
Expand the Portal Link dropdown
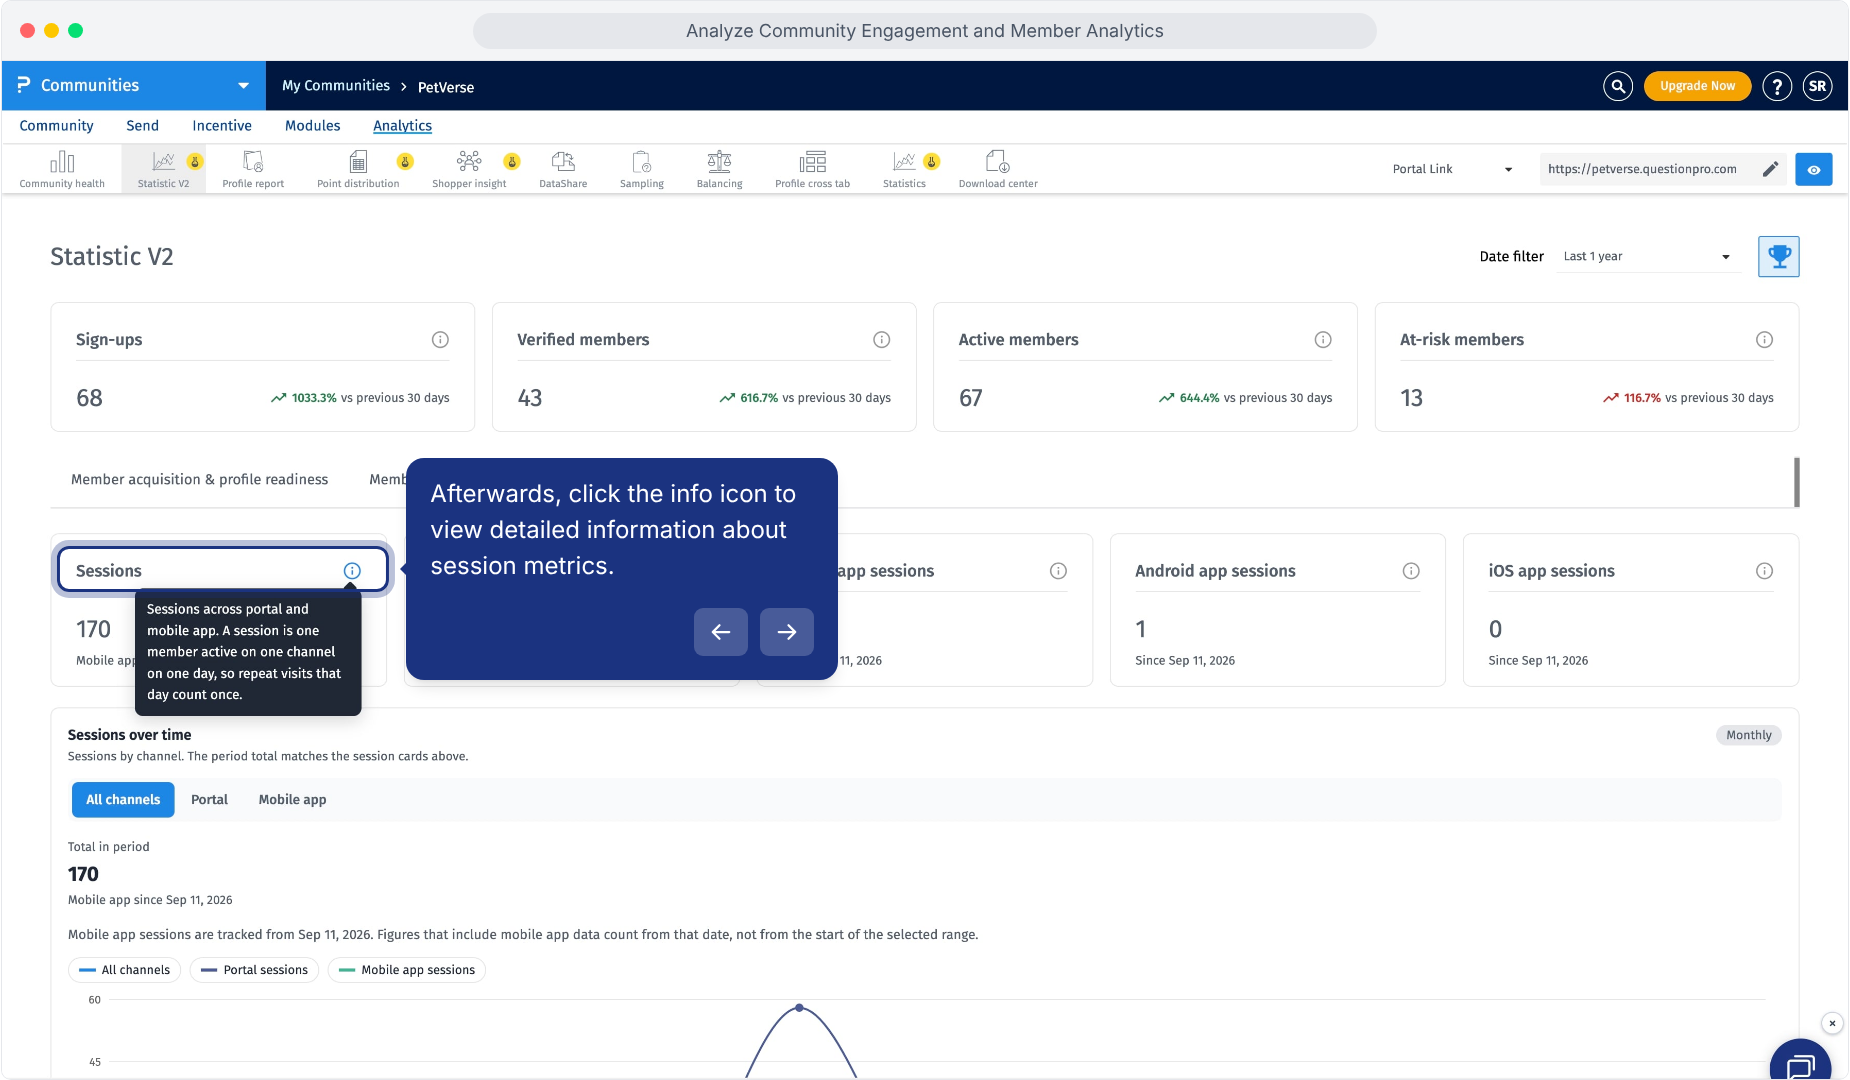coord(1452,169)
